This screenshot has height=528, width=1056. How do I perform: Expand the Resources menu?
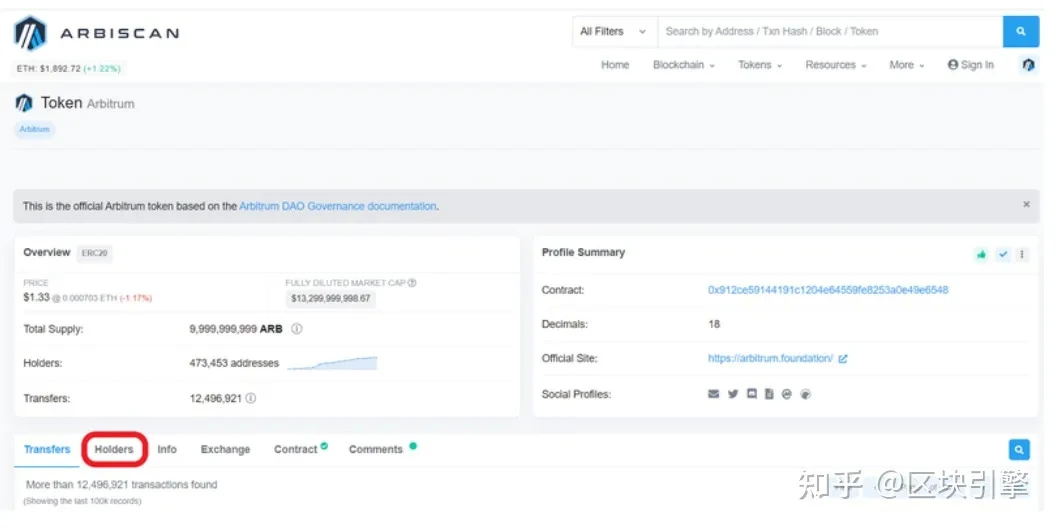(836, 65)
